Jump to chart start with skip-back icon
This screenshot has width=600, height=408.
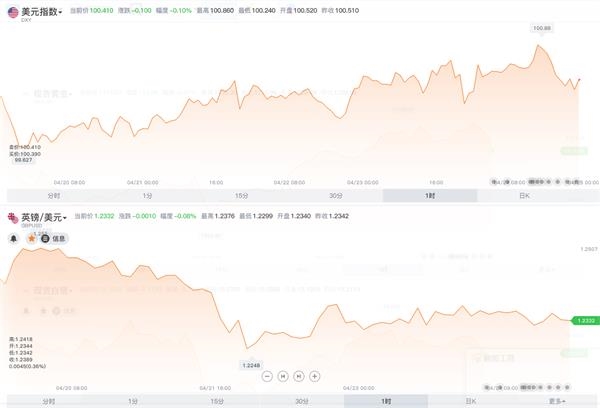pos(283,376)
